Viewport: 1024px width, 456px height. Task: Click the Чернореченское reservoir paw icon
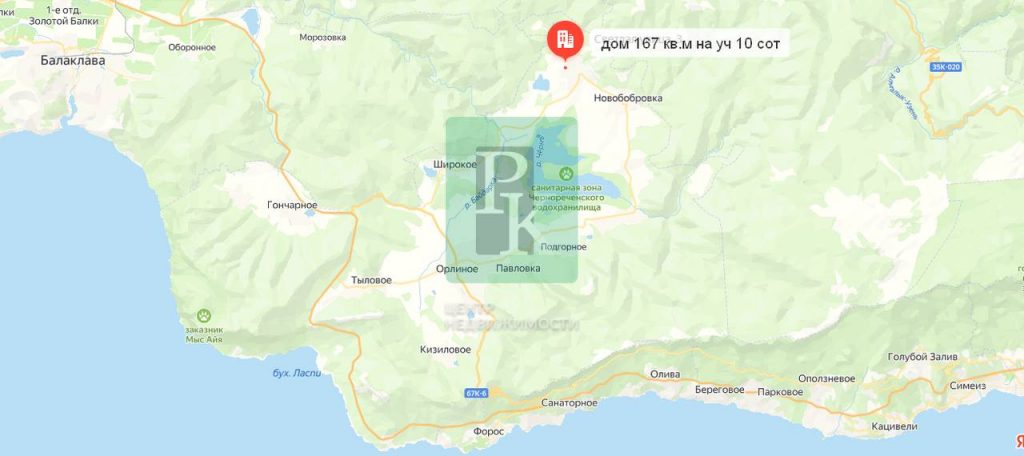click(566, 174)
